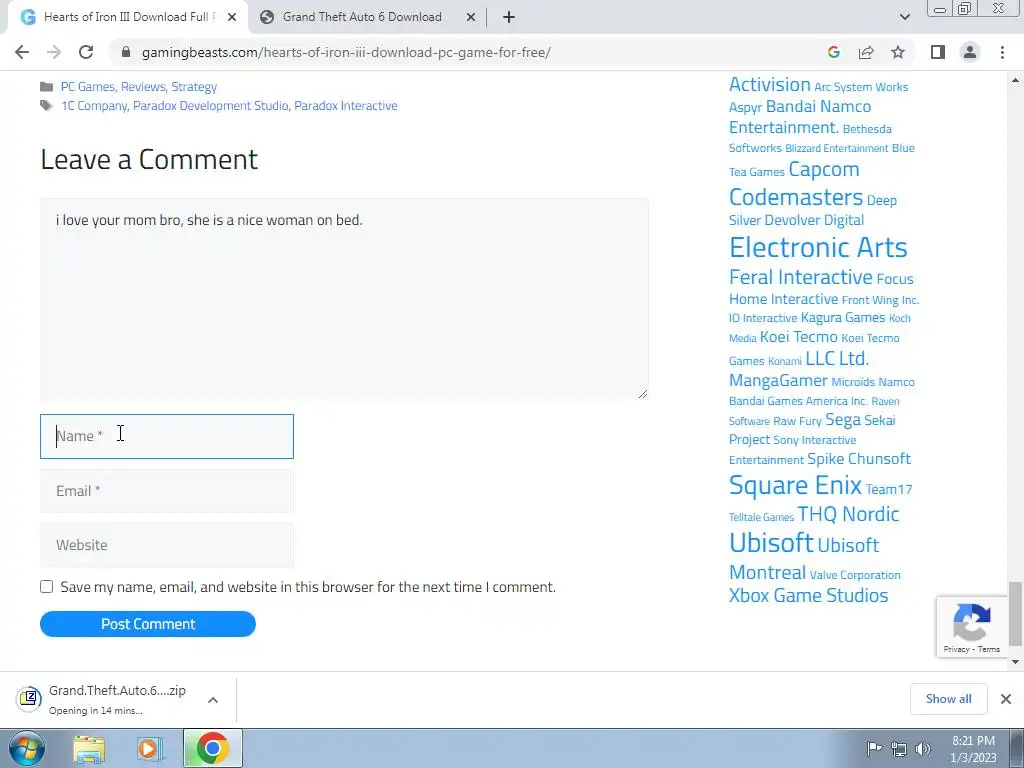This screenshot has width=1024, height=768.
Task: Close the Grand Theft Auto 6 Download tab
Action: click(x=470, y=17)
